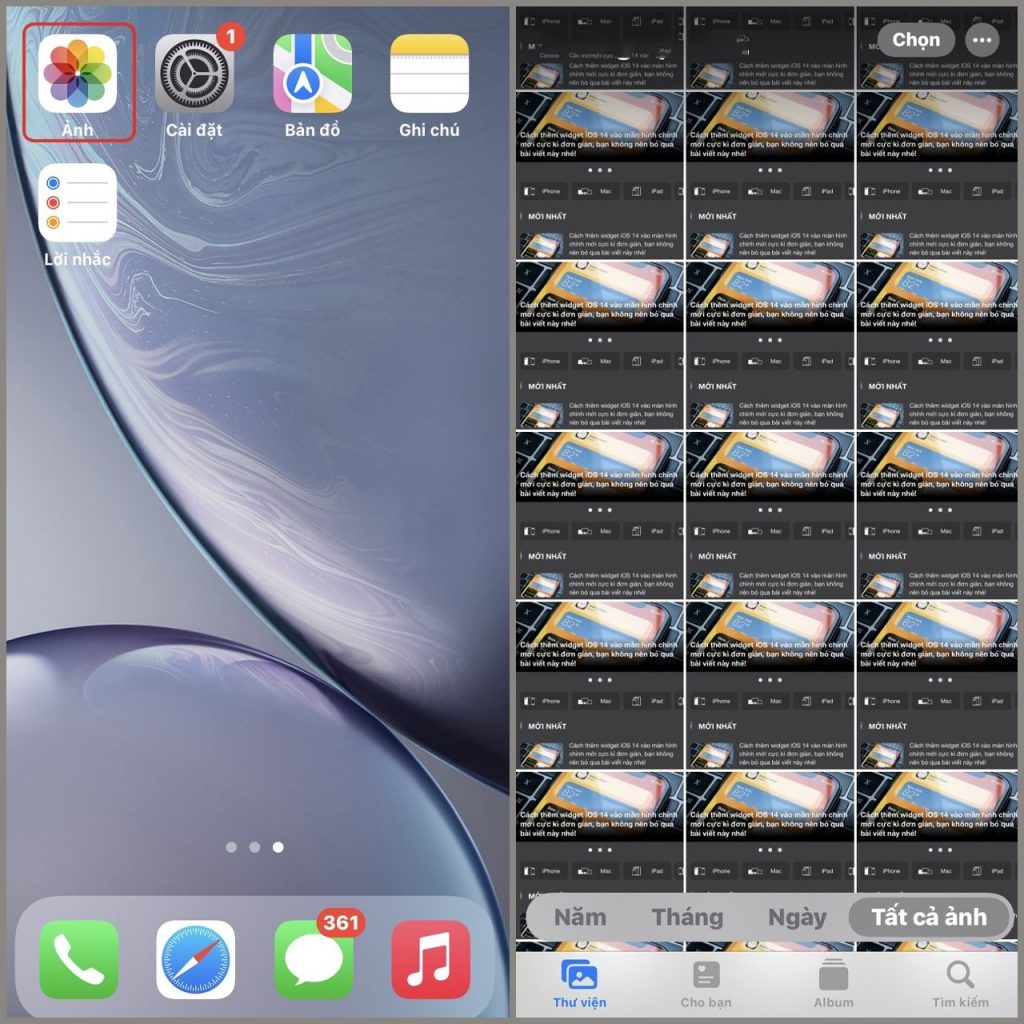
Task: Open Messages app with 361 badge
Action: 313,959
